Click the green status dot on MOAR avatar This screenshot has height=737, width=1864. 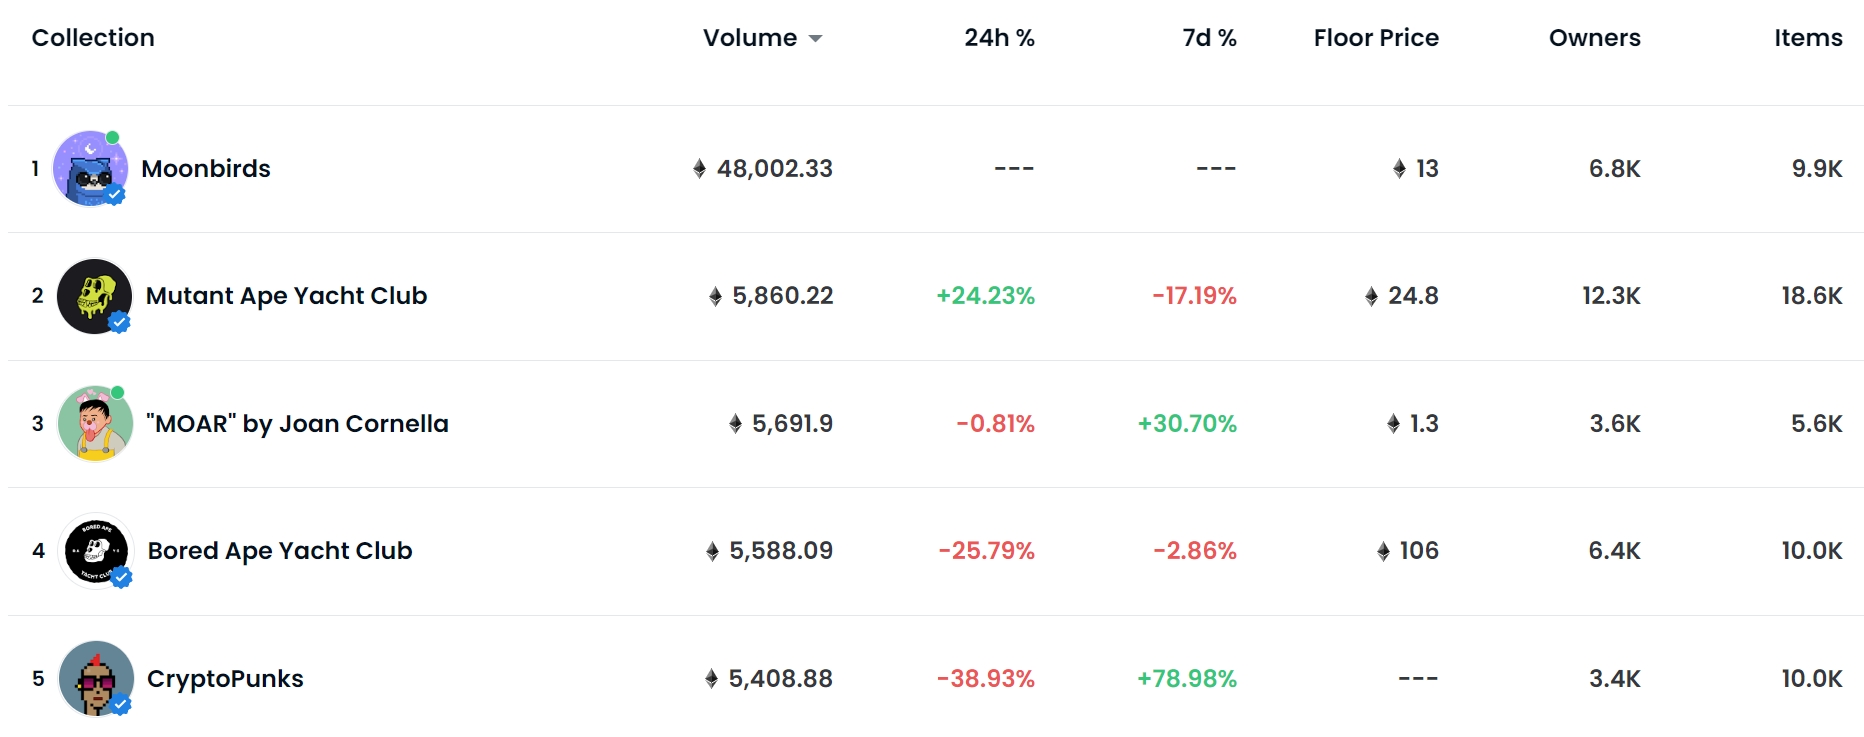coord(120,394)
